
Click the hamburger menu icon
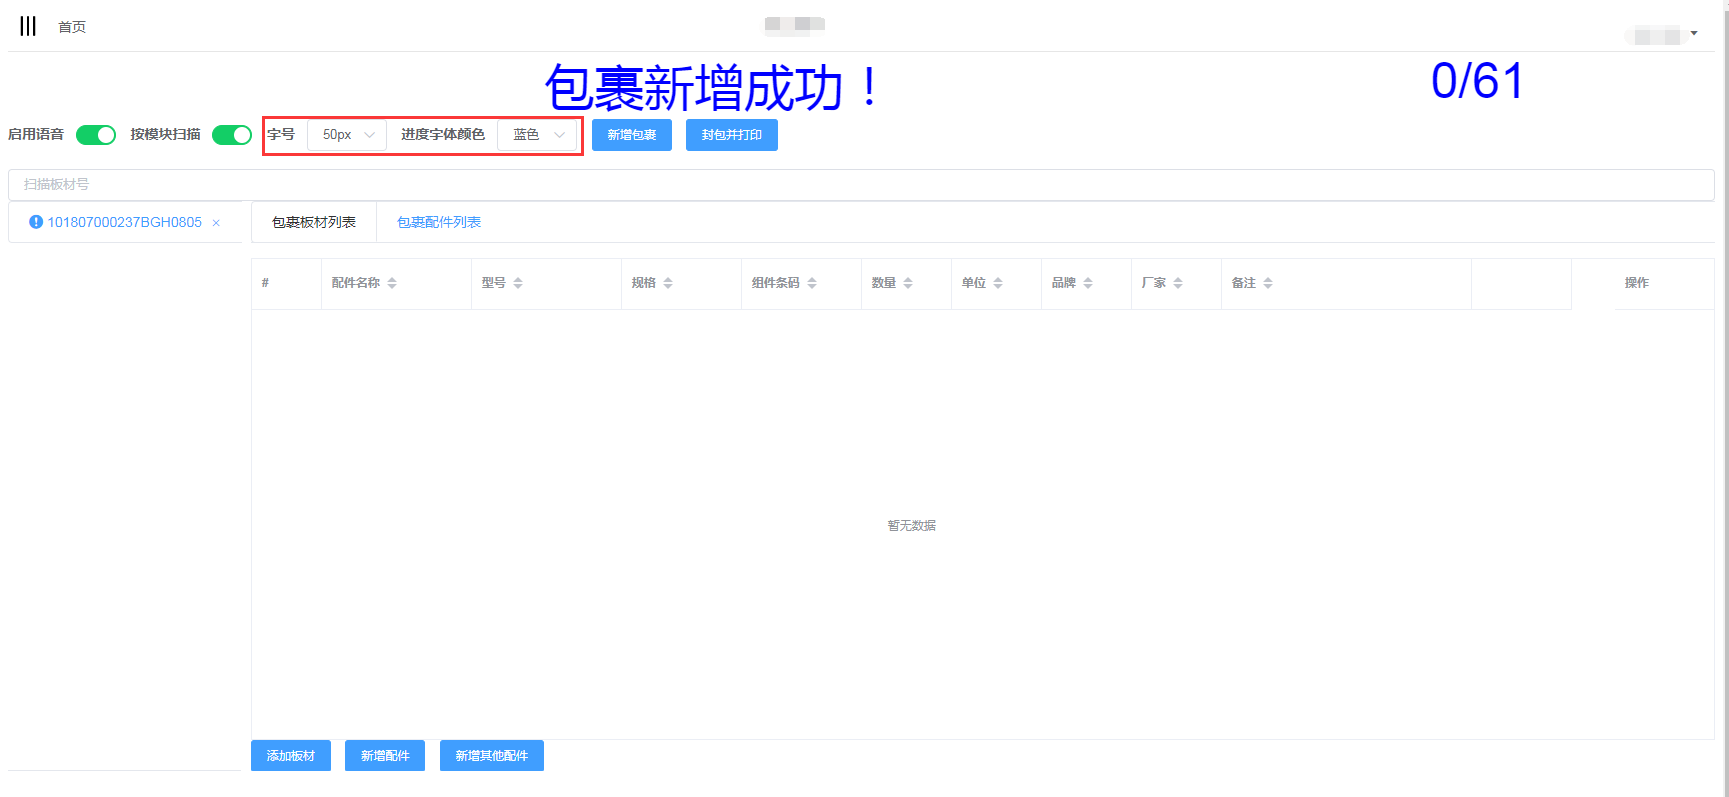point(28,26)
